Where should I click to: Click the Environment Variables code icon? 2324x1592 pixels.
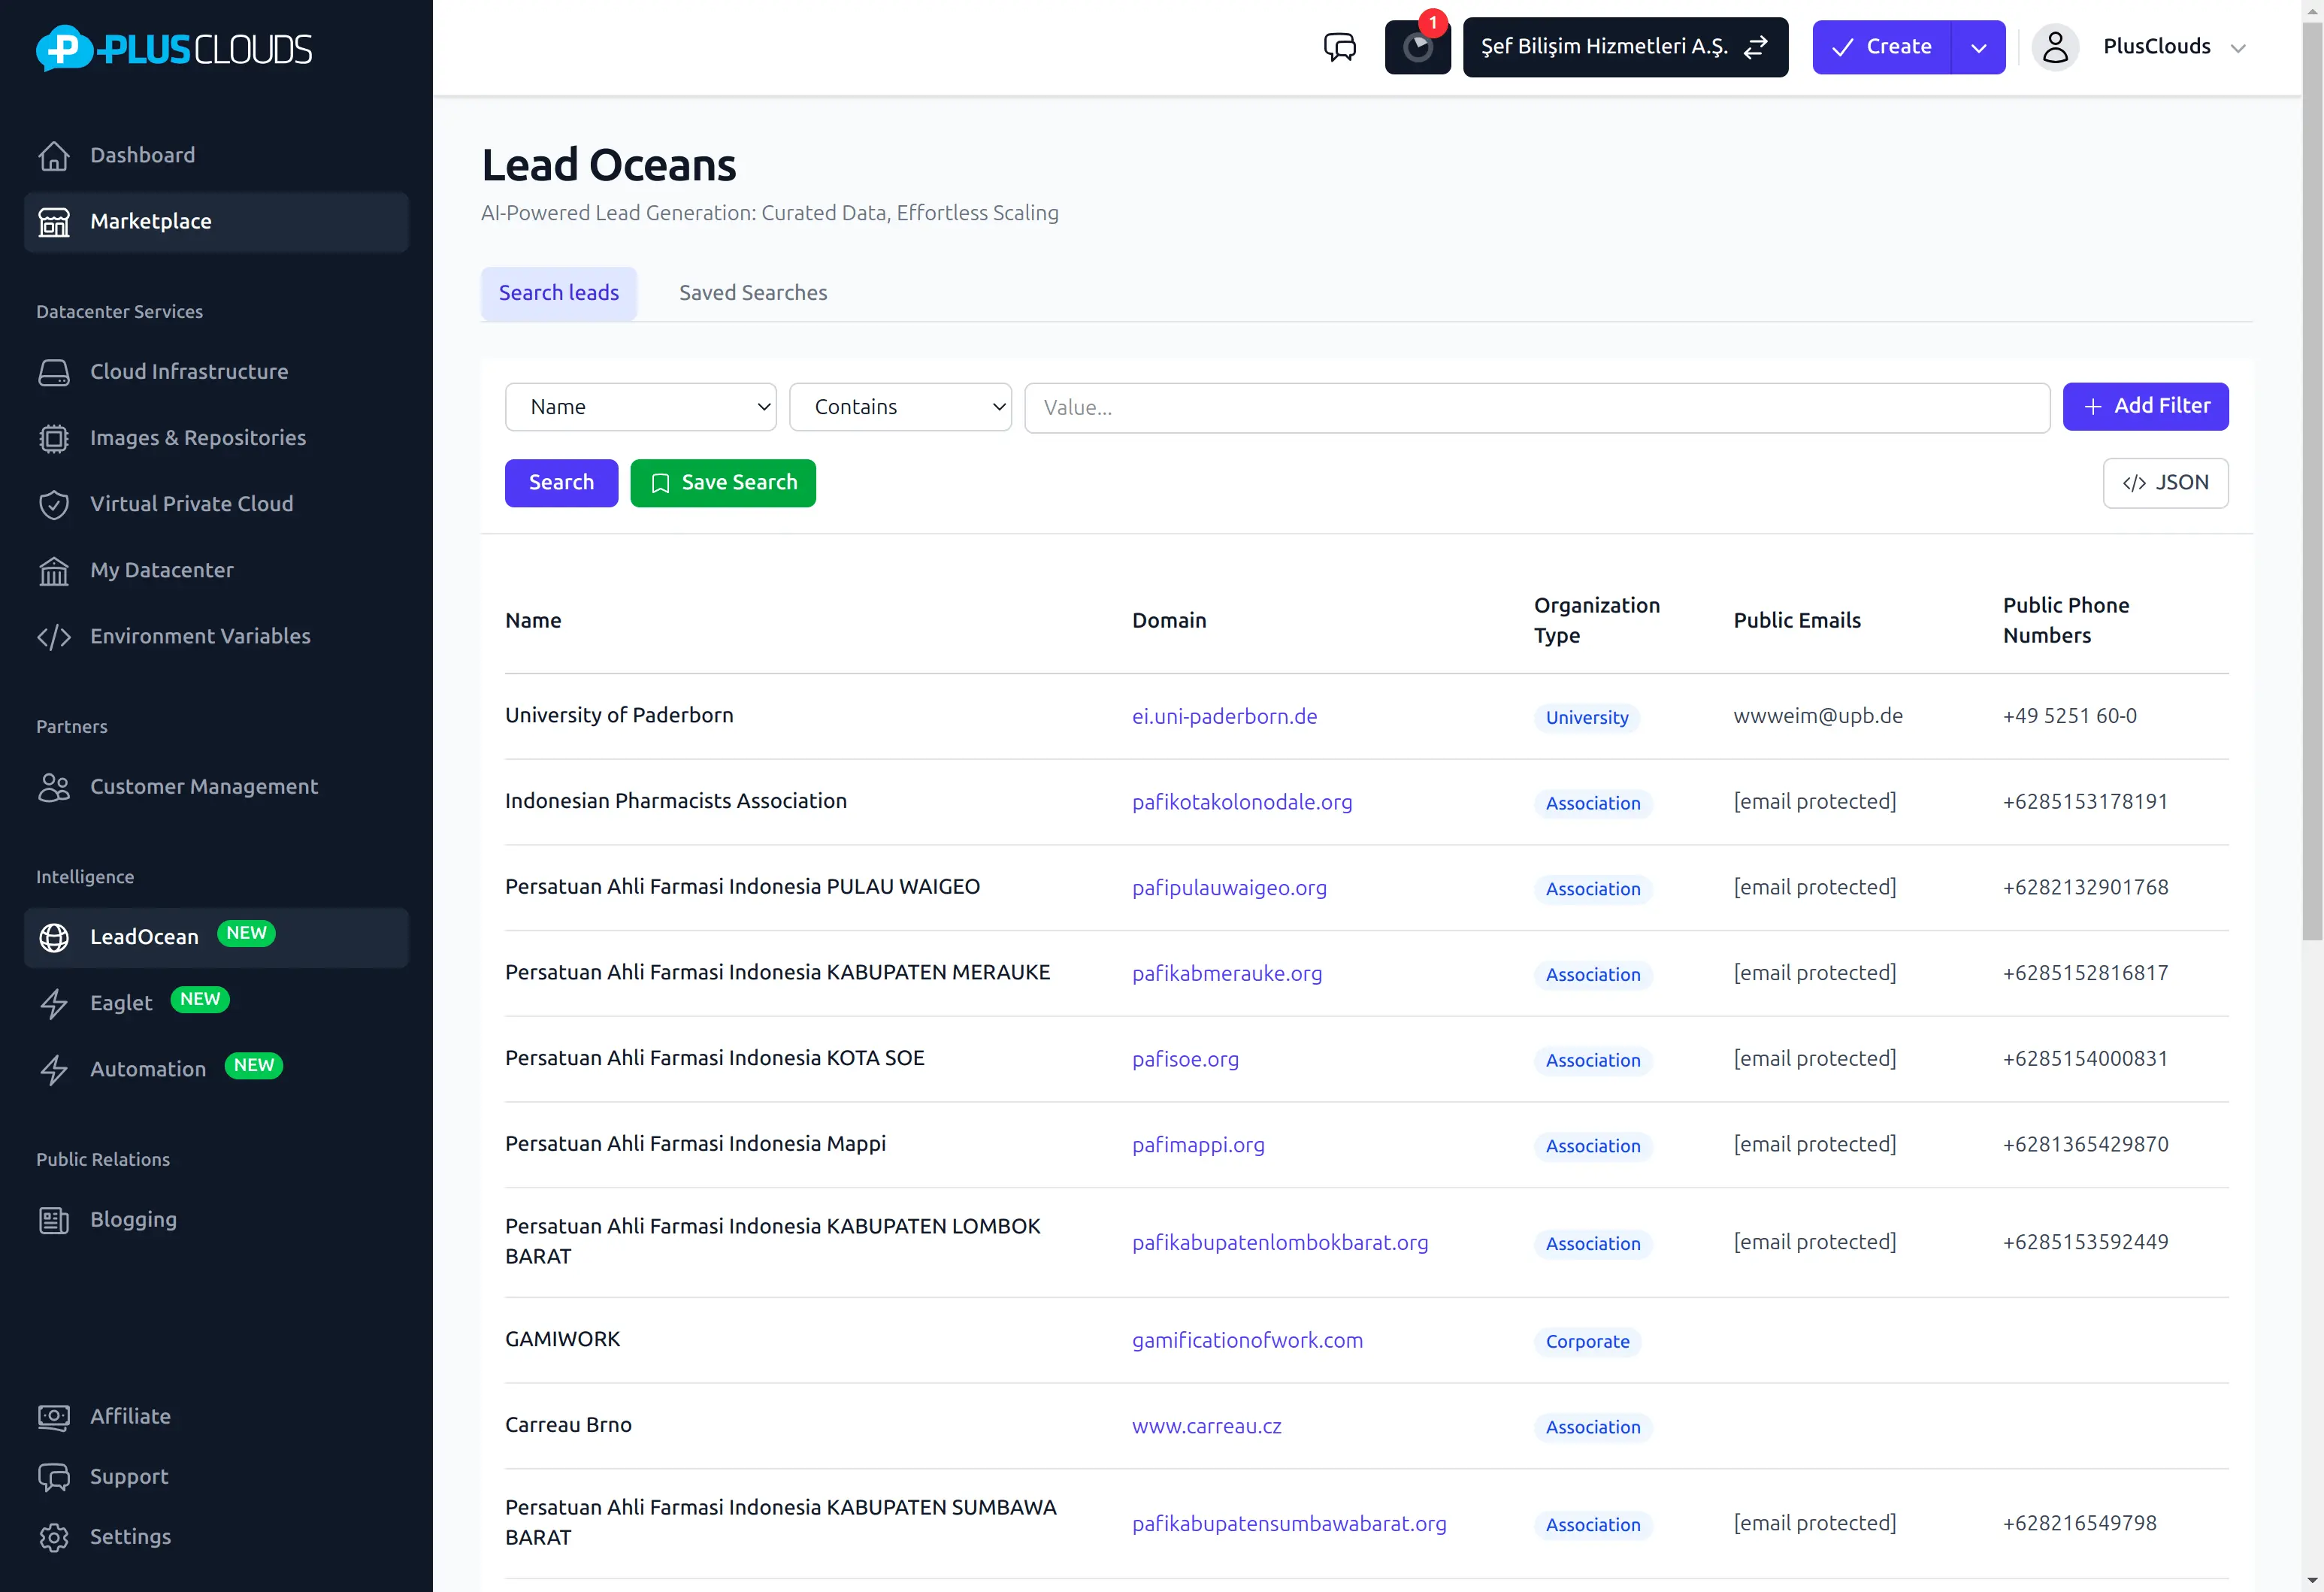54,637
